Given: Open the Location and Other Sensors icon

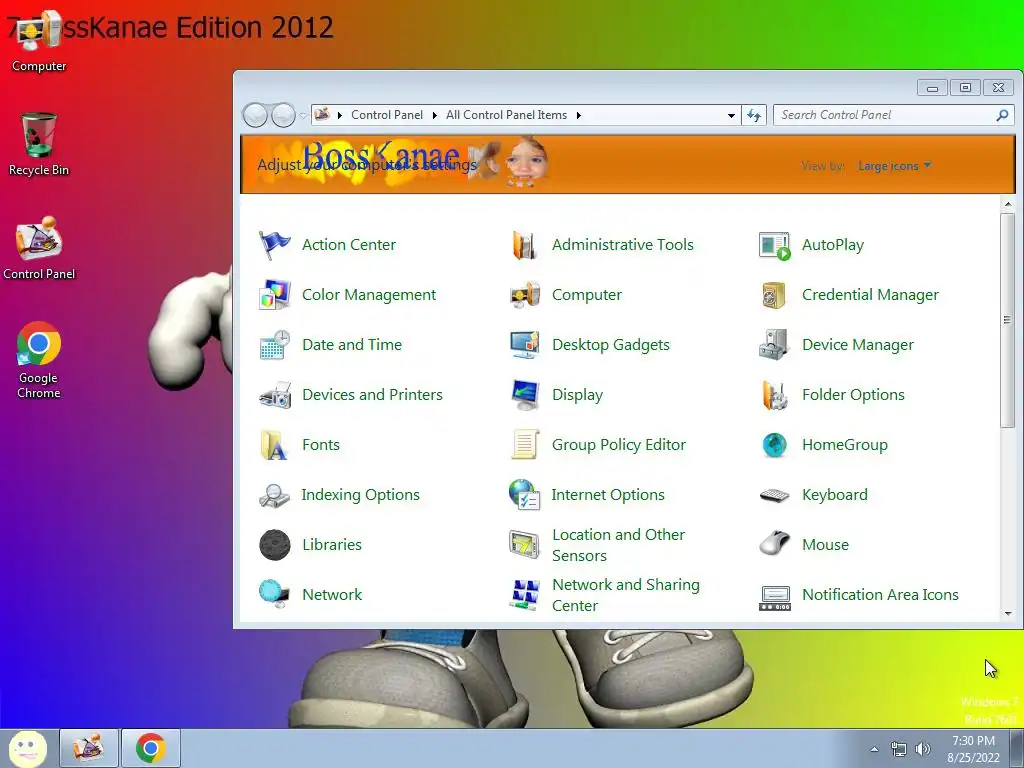Looking at the screenshot, I should (524, 545).
